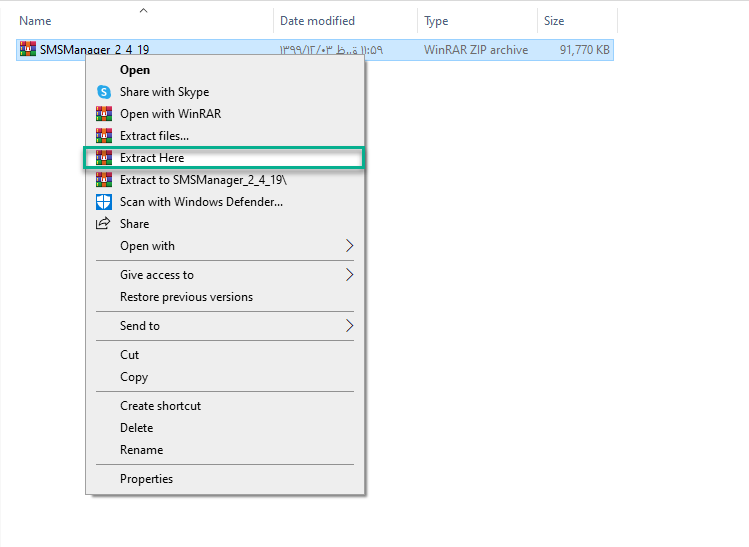
Task: Open the Open with submenu
Action: point(225,246)
